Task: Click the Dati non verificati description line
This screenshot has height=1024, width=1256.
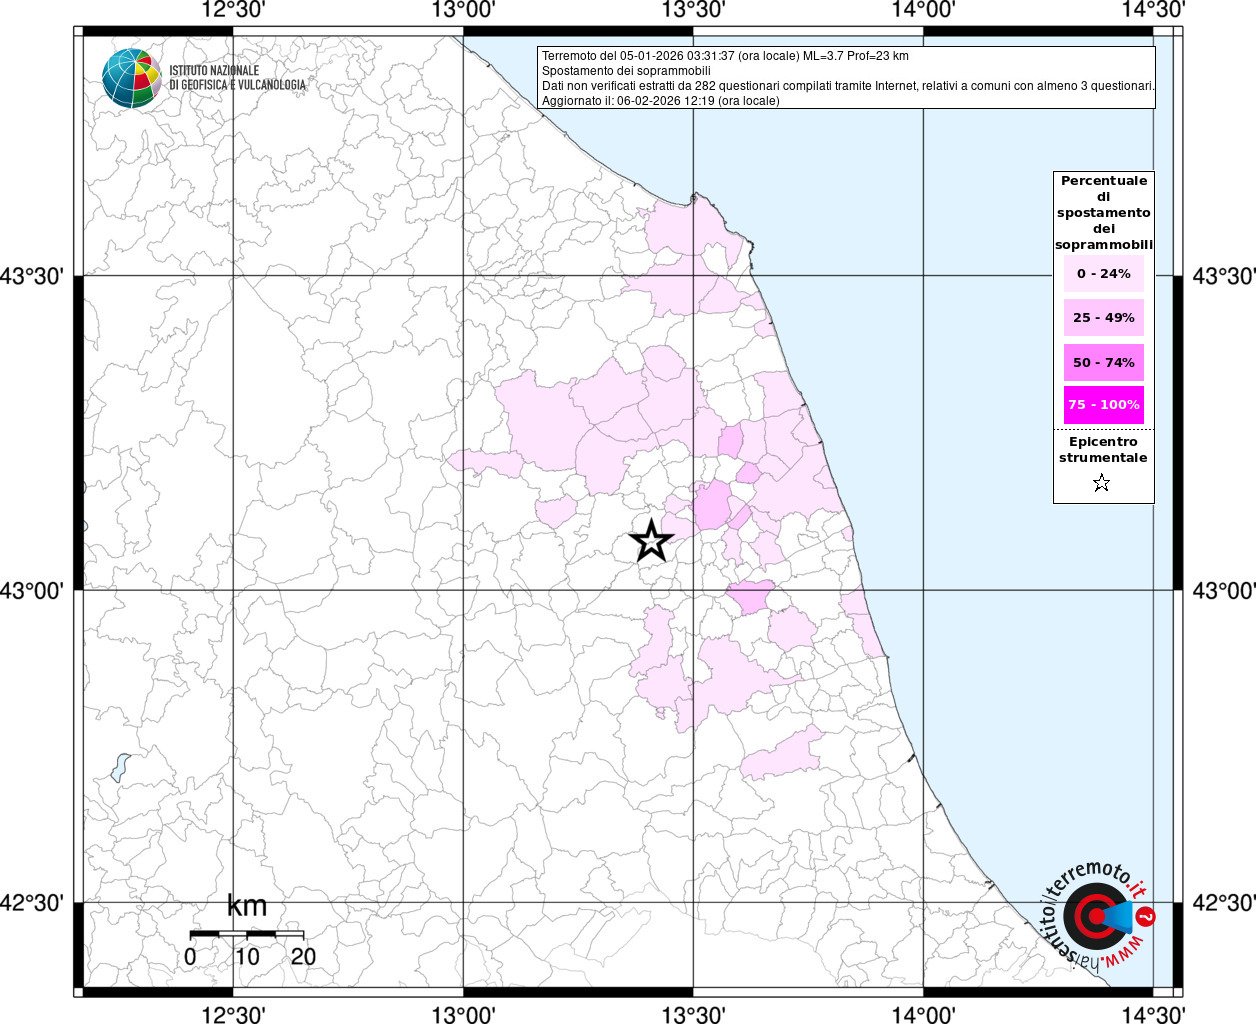Action: pos(848,86)
